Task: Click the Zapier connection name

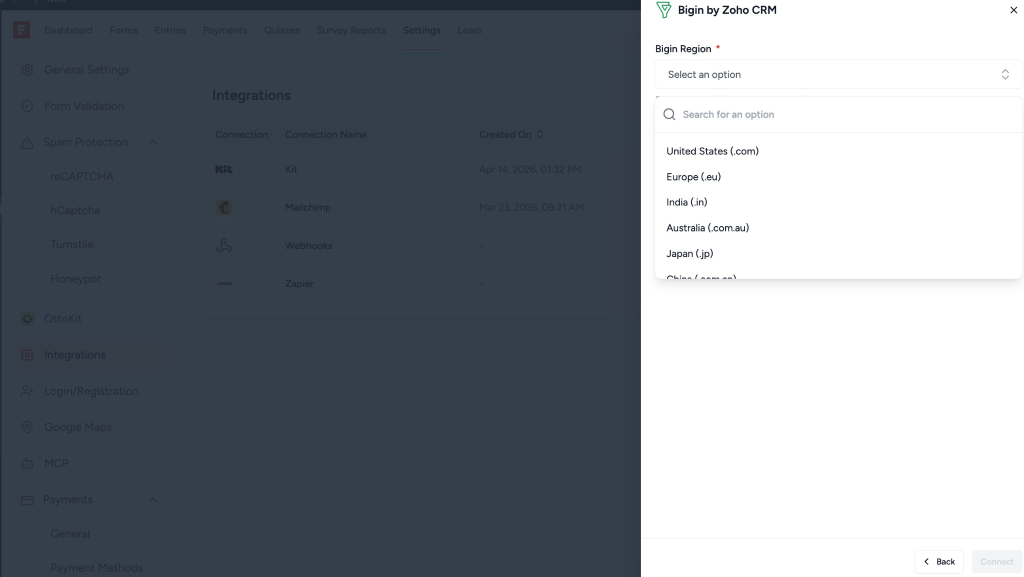Action: pyautogui.click(x=299, y=283)
